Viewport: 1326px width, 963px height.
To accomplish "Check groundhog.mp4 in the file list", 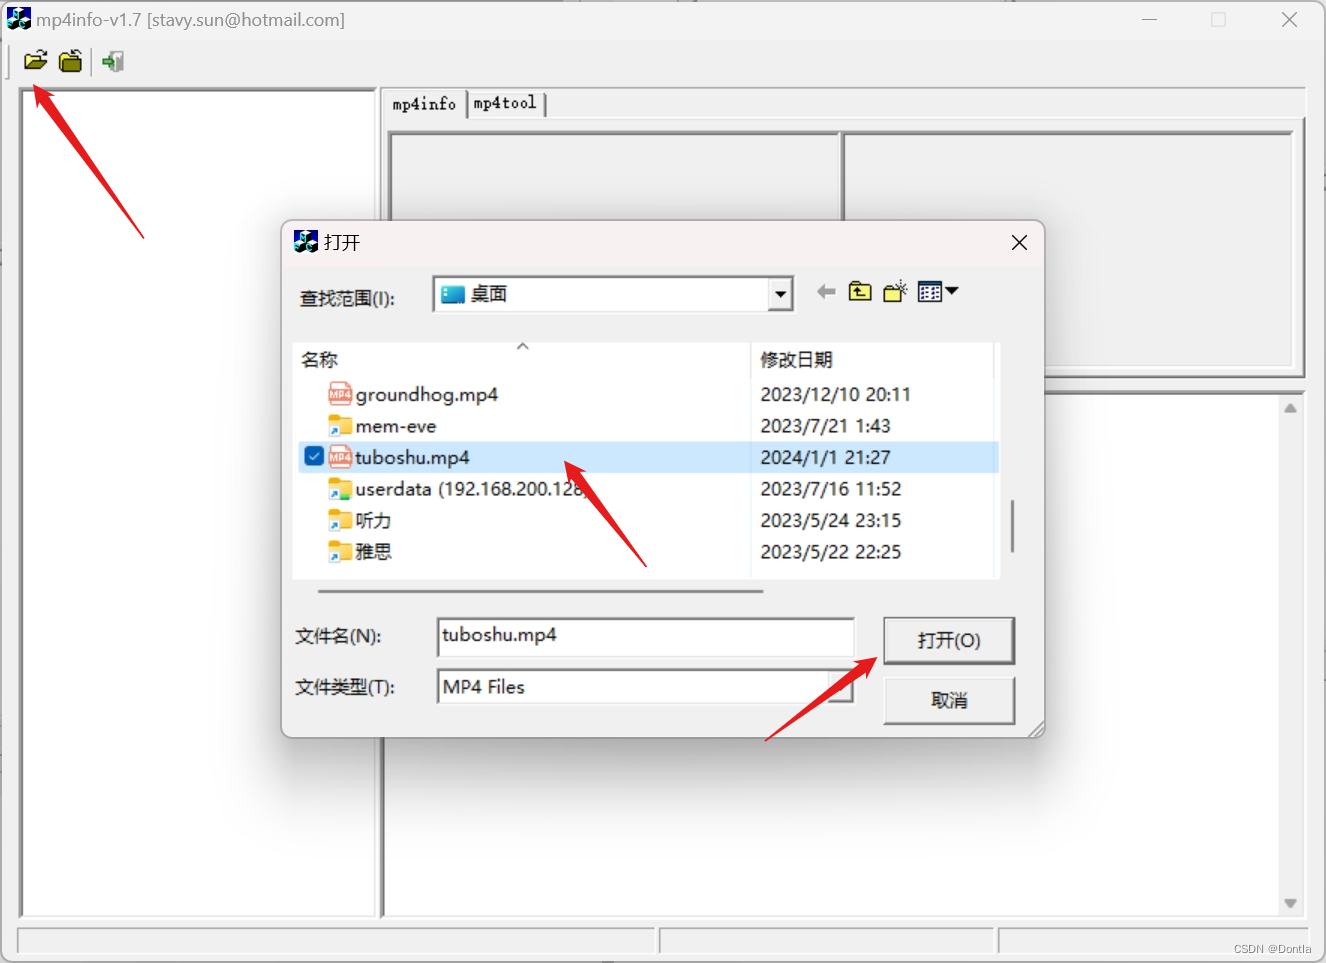I will 313,394.
